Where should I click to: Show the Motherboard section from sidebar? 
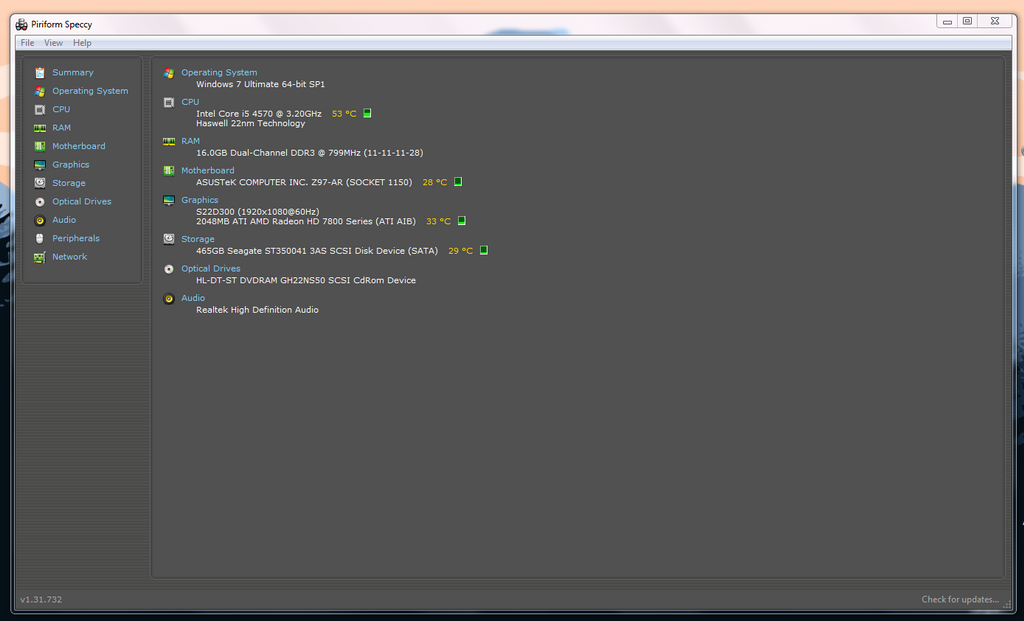point(78,146)
